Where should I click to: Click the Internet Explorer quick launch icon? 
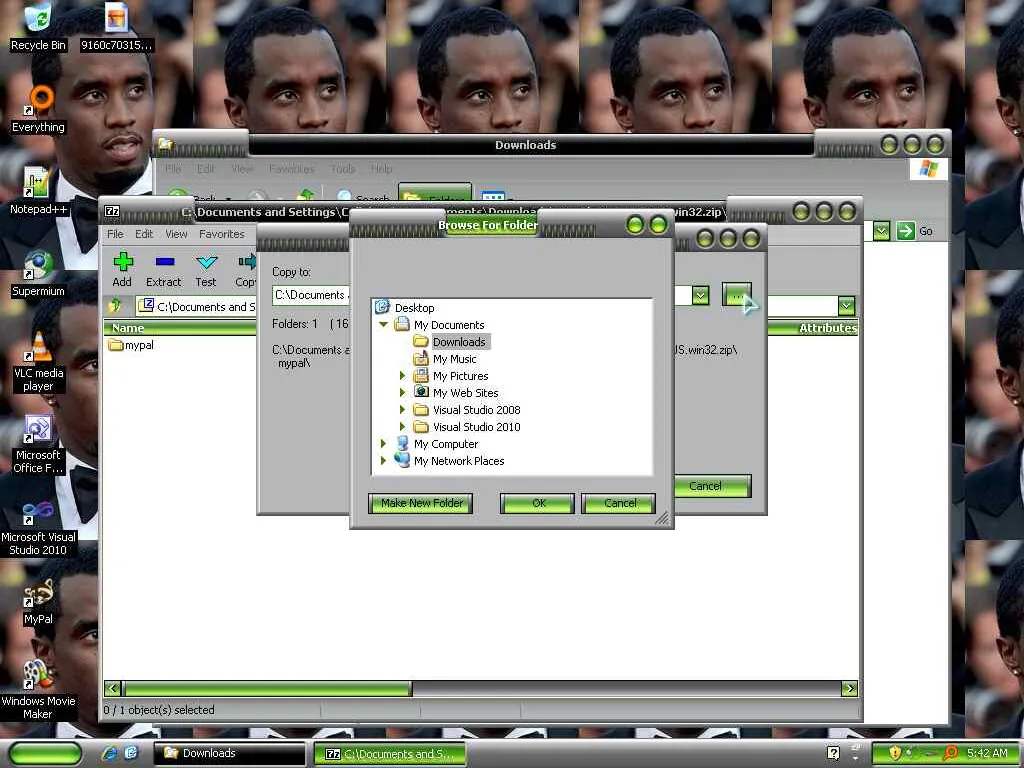click(x=110, y=753)
